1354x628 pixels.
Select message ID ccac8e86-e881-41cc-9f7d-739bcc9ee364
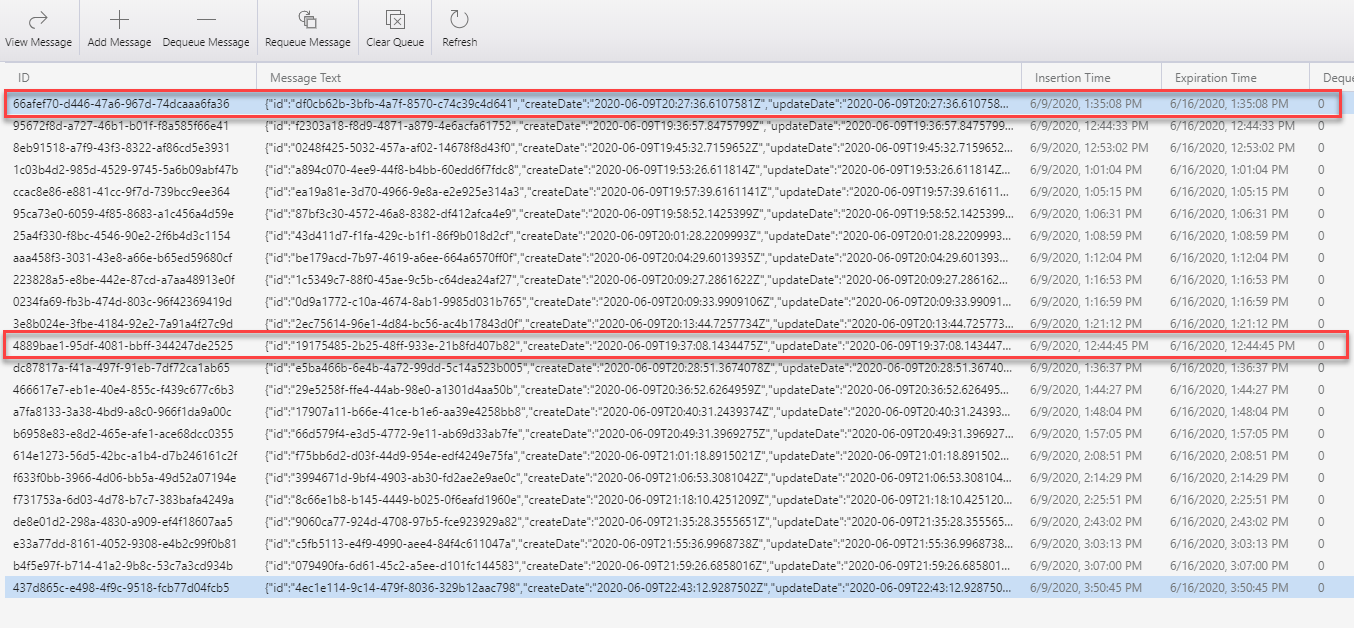click(121, 192)
